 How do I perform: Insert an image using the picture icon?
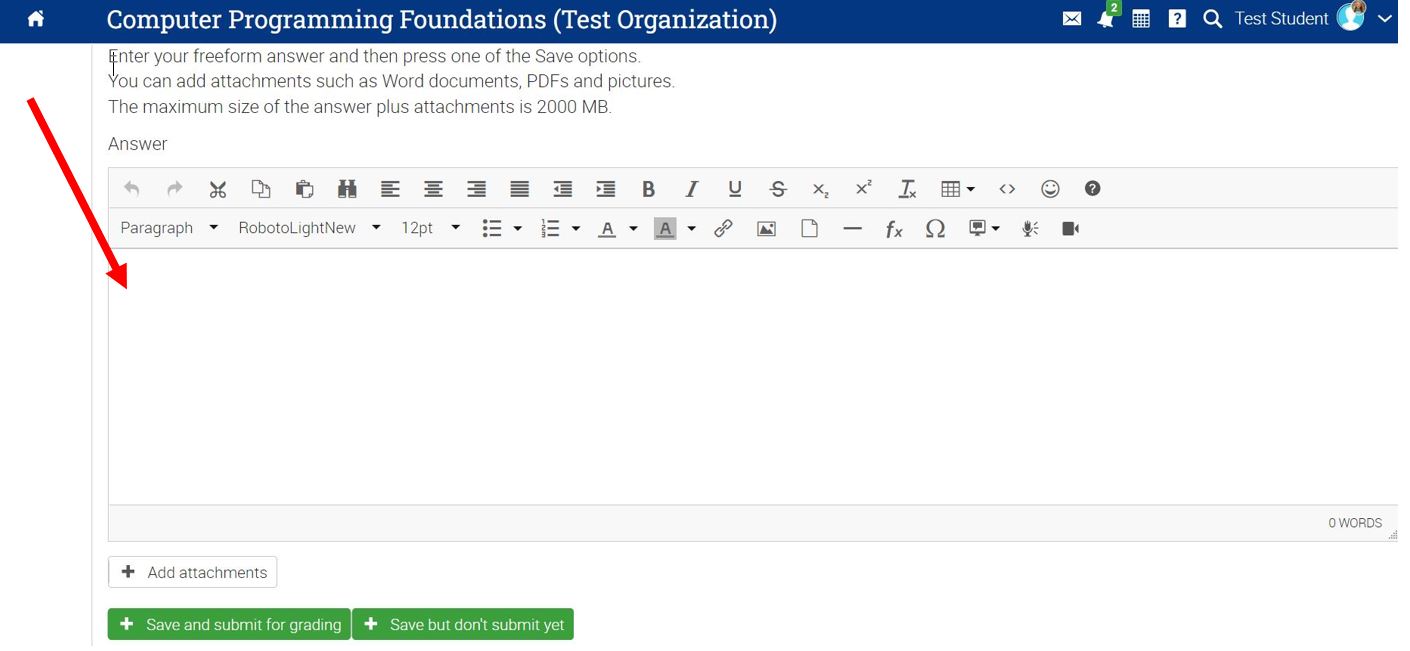766,229
